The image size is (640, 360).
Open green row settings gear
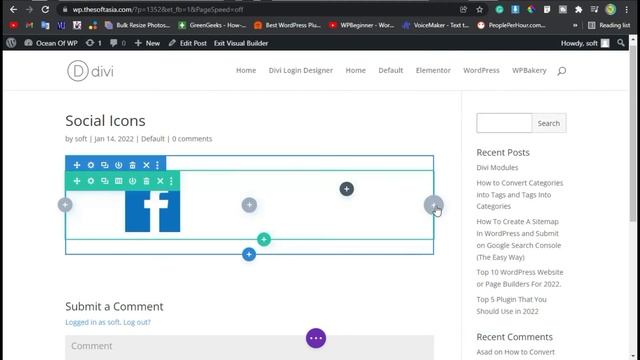point(91,181)
